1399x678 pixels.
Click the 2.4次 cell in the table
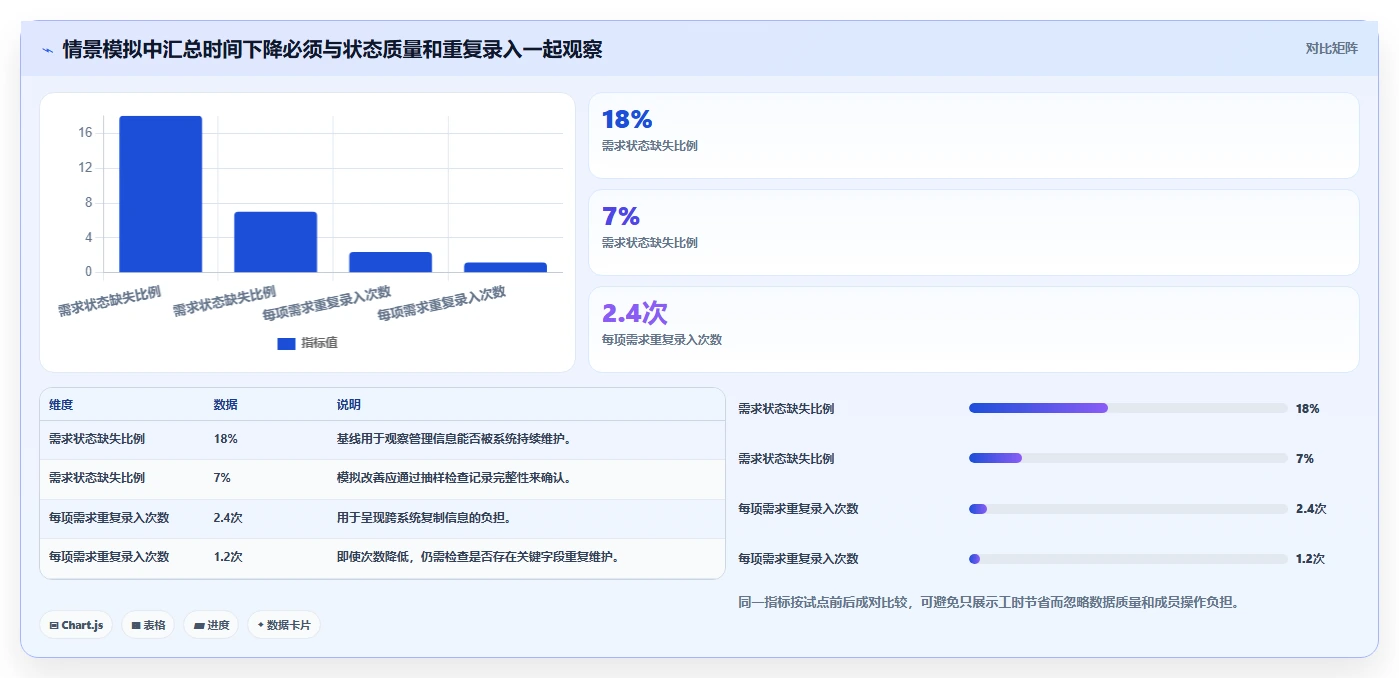228,518
